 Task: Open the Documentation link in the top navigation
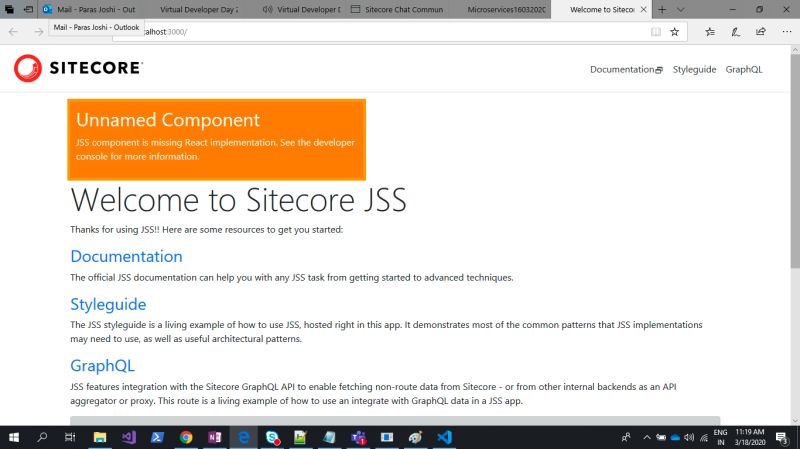click(x=626, y=69)
